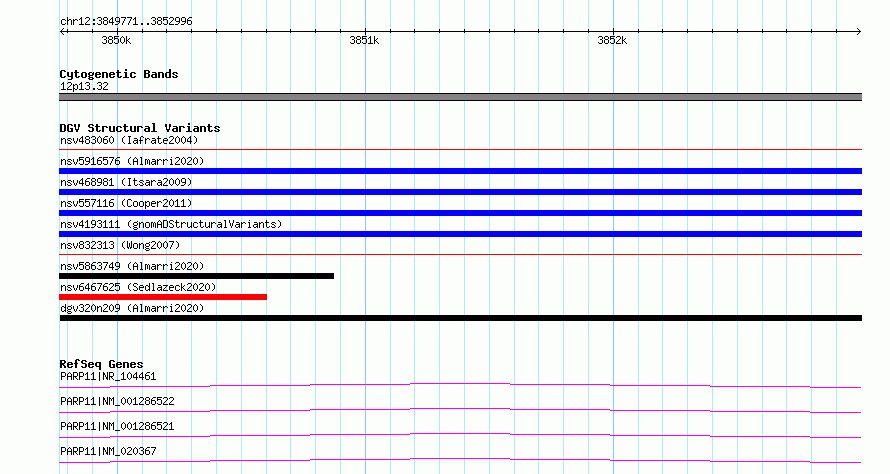Click the chr12:3849771..3852996 region label
This screenshot has height=474, width=890.
[126, 21]
